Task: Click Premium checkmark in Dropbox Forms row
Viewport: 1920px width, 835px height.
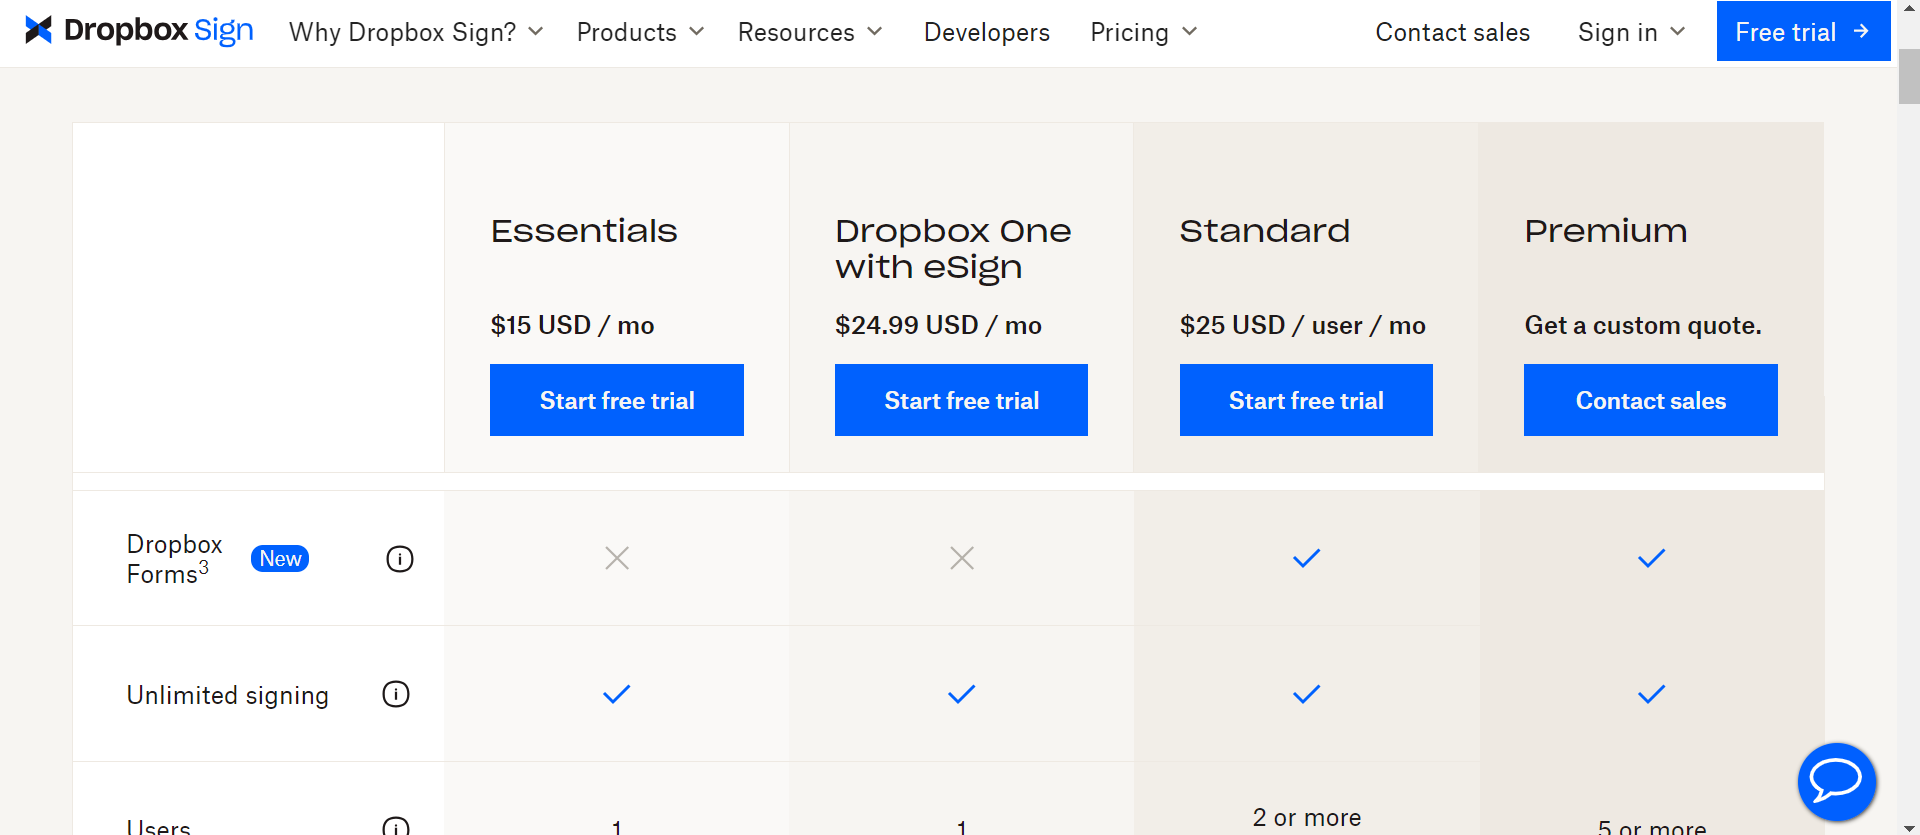Action: coord(1651,558)
